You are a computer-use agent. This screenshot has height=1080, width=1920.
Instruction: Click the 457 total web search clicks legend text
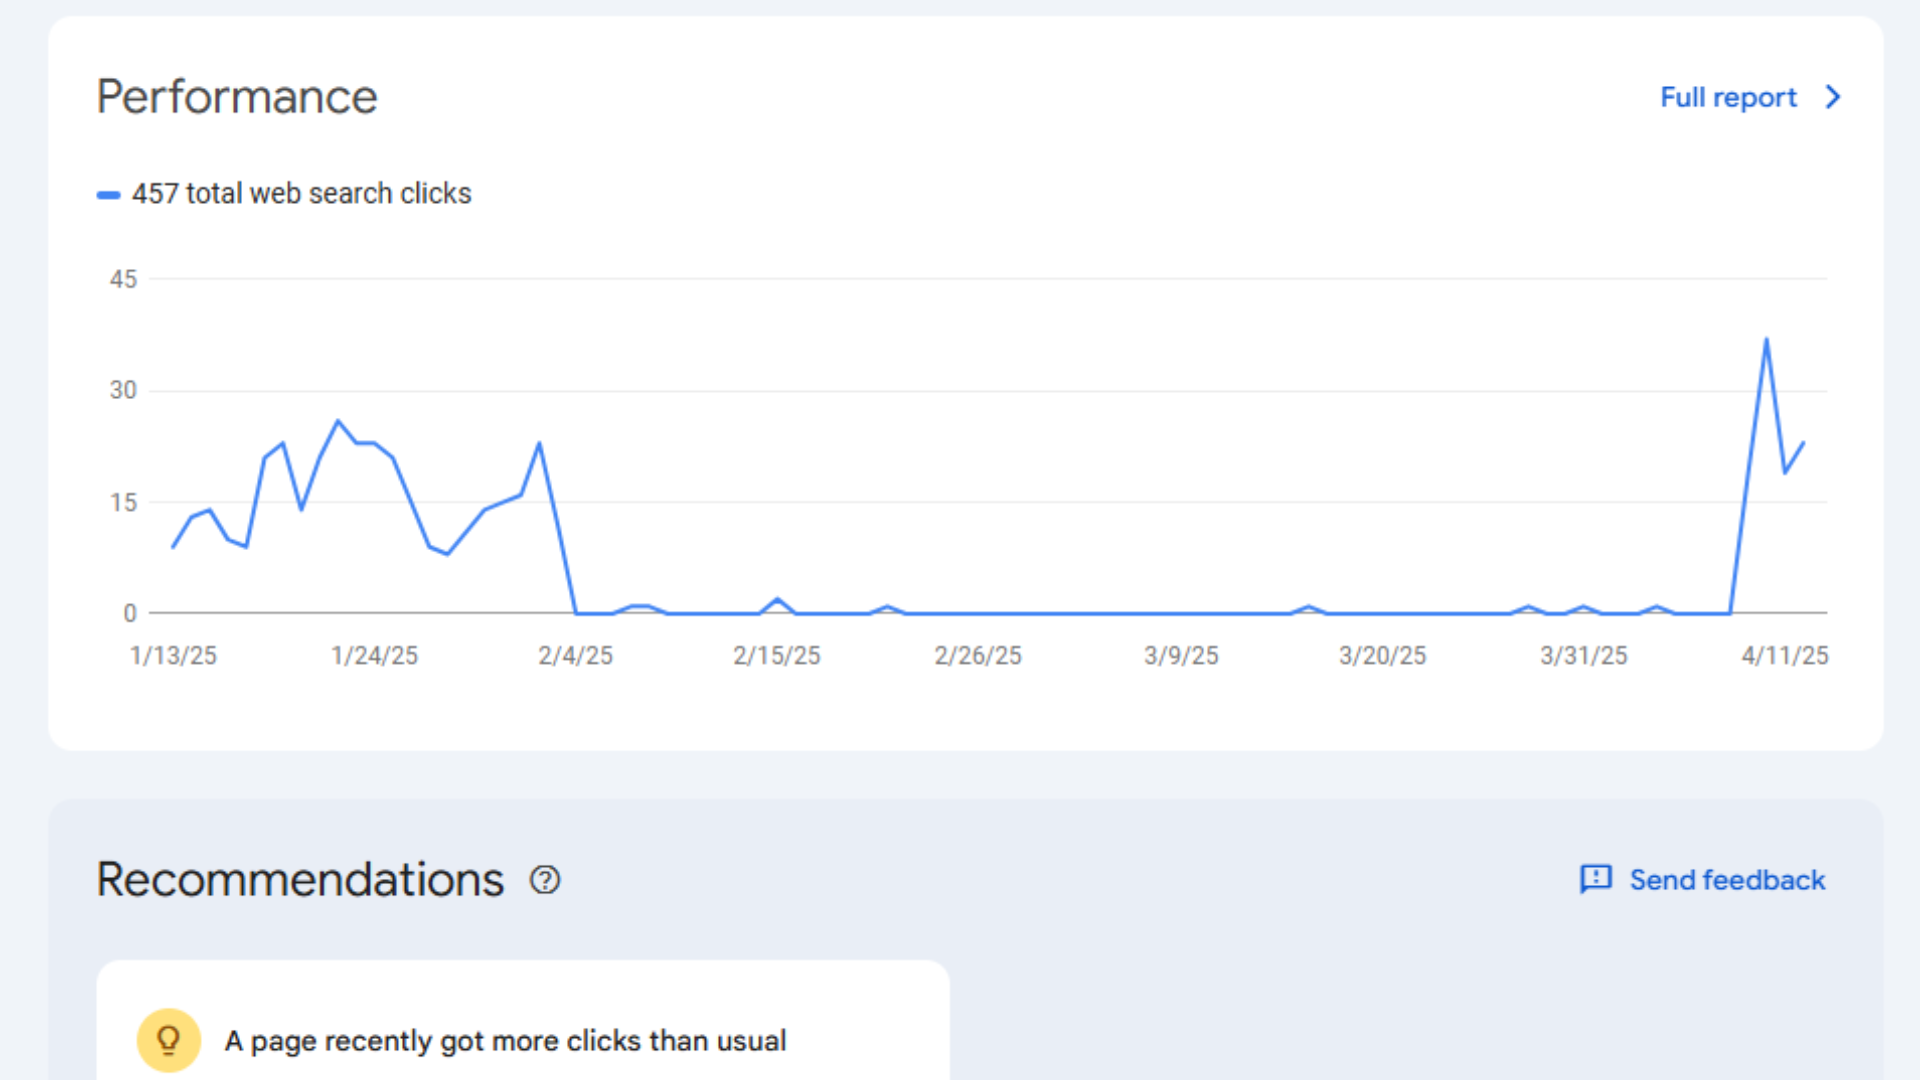tap(302, 193)
